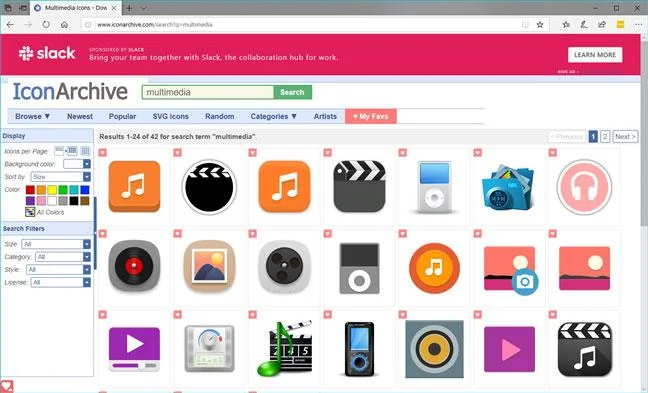Open the blue media folder icon
648x393 pixels.
508,187
